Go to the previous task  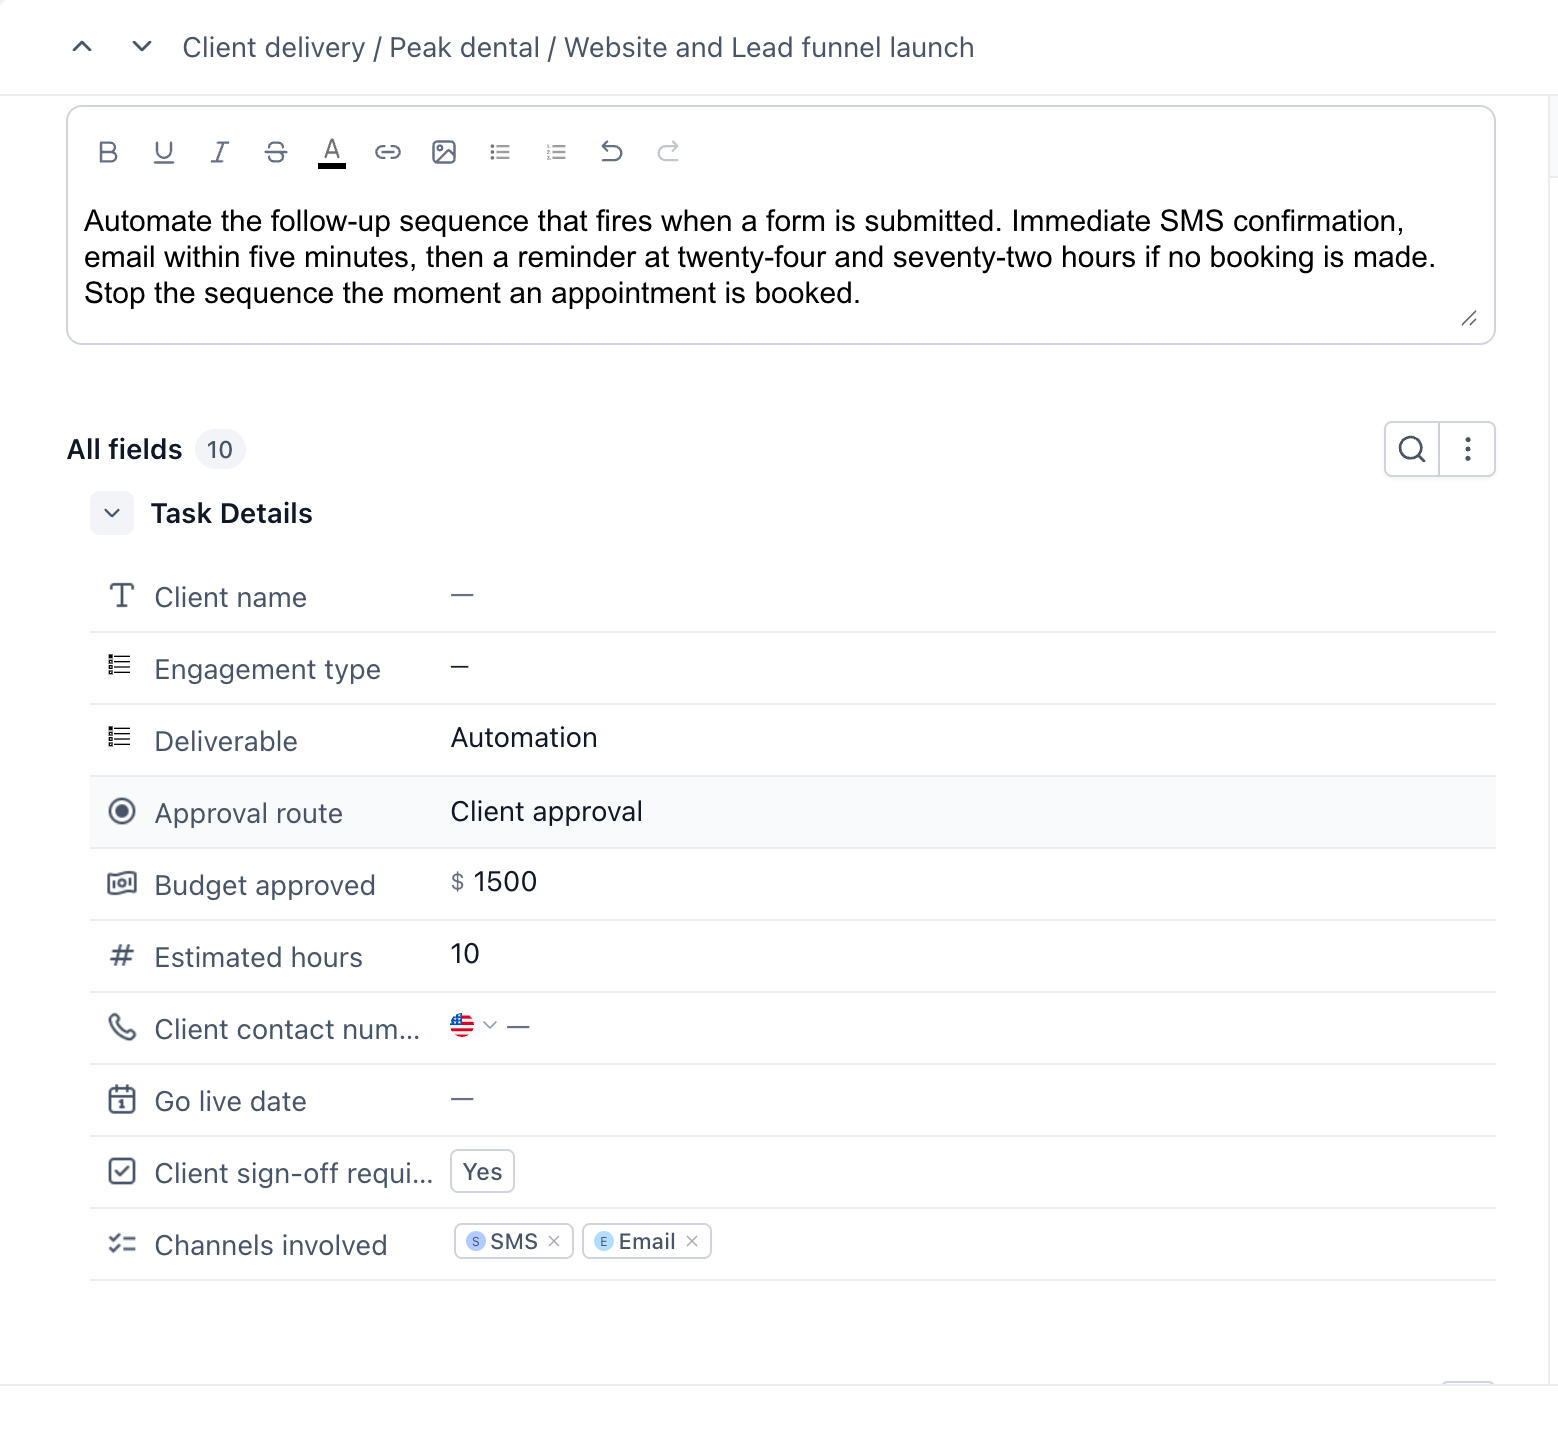click(83, 47)
